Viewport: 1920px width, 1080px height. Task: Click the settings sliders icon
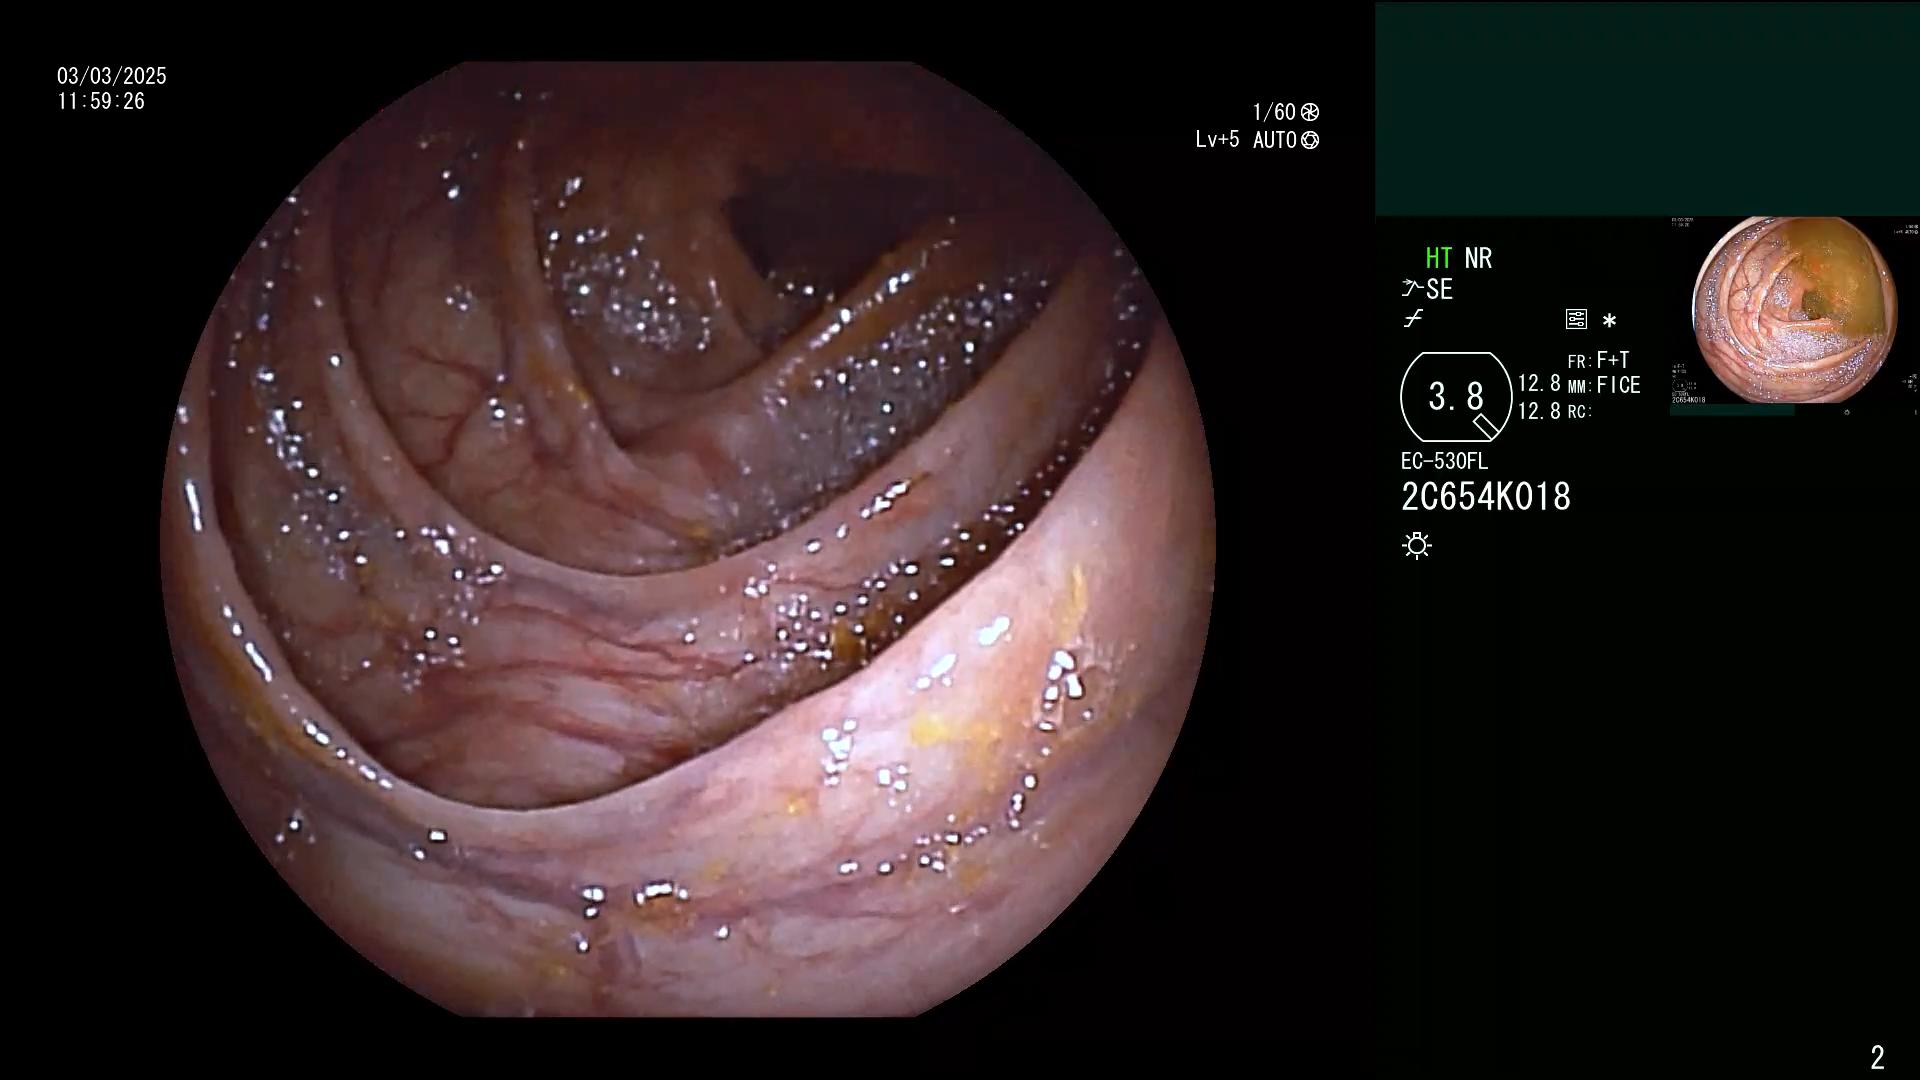coord(1576,320)
